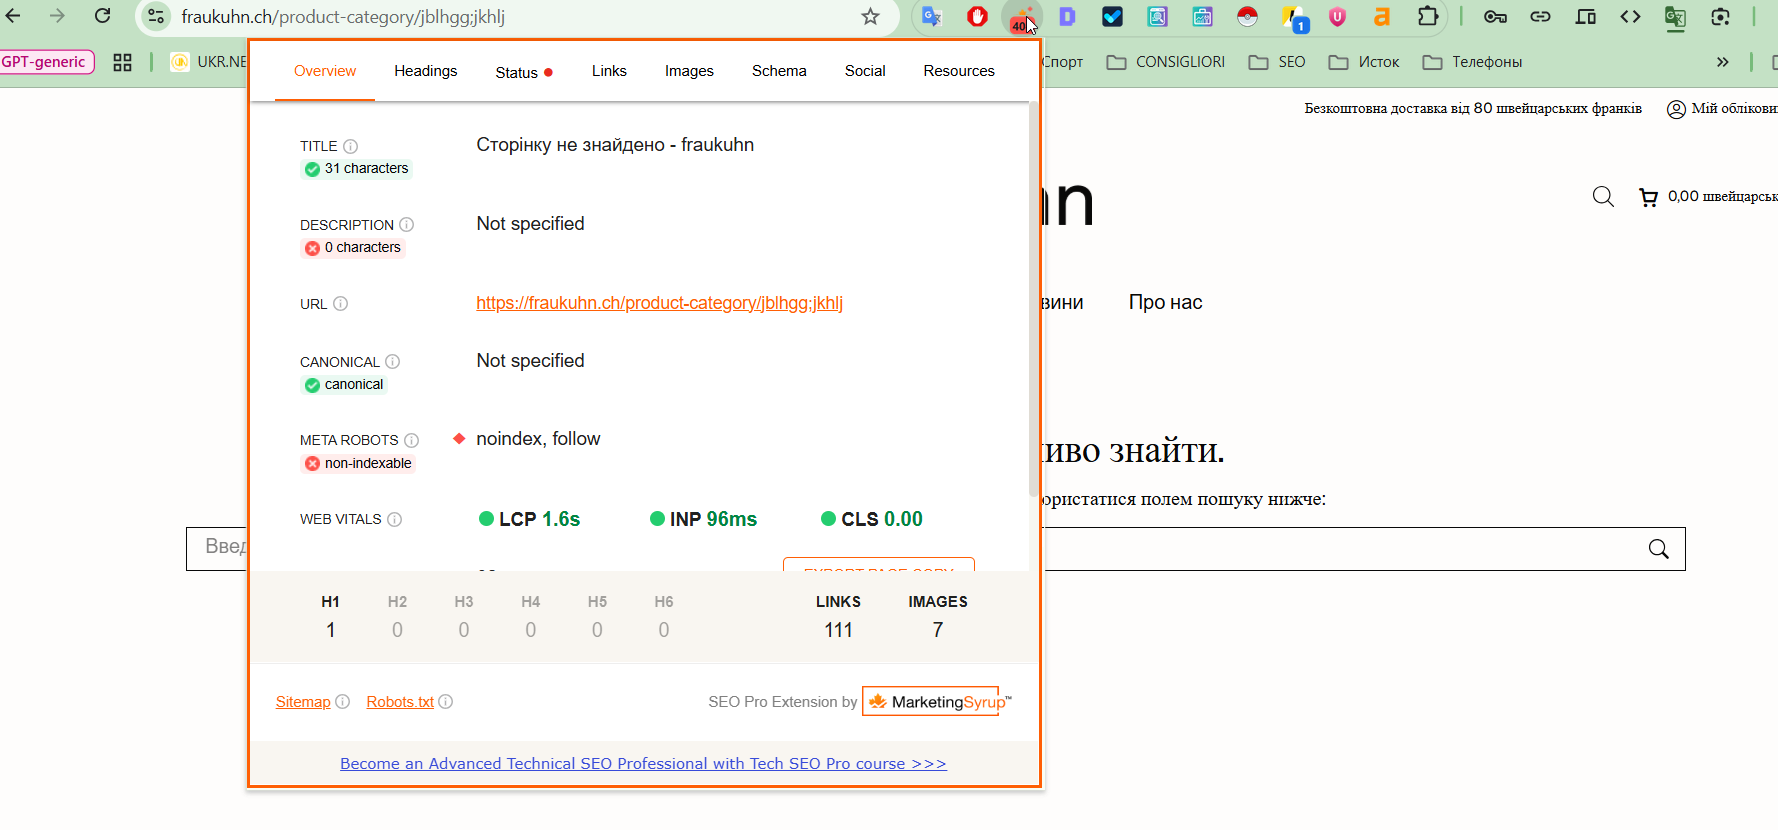Open the pink shield U extension icon

coord(1337,16)
